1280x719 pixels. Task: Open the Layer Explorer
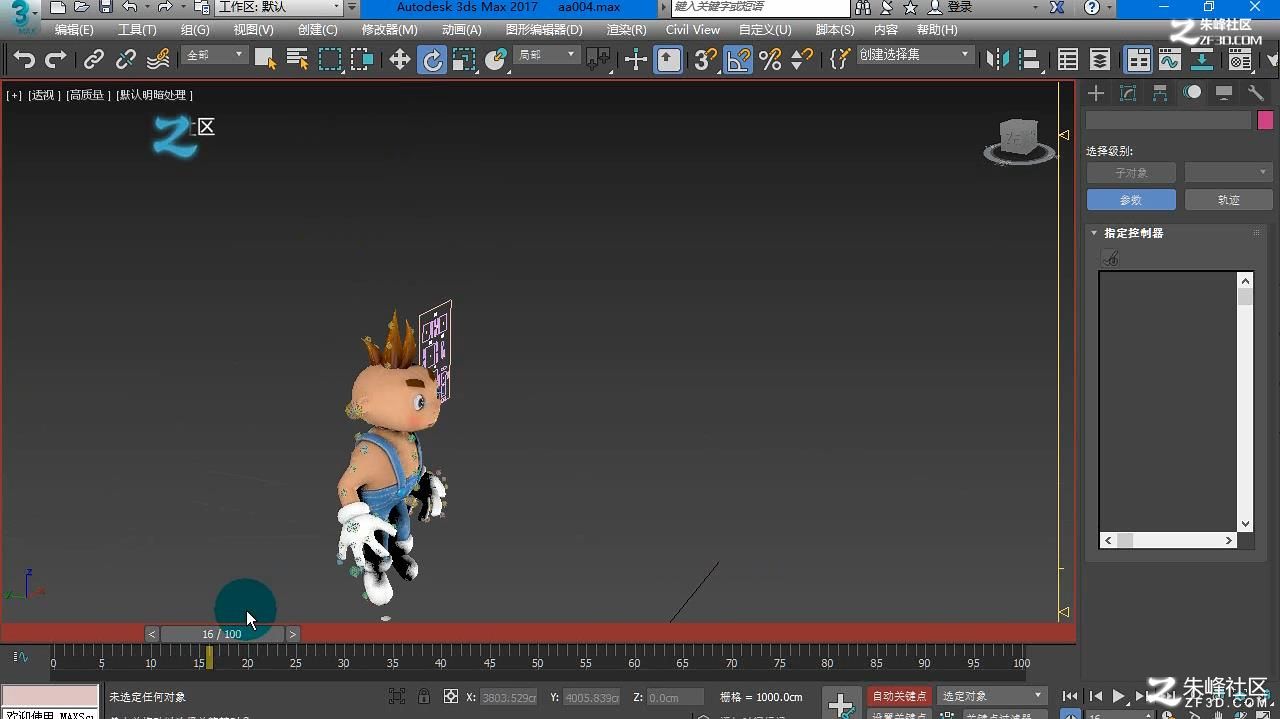(x=1100, y=60)
